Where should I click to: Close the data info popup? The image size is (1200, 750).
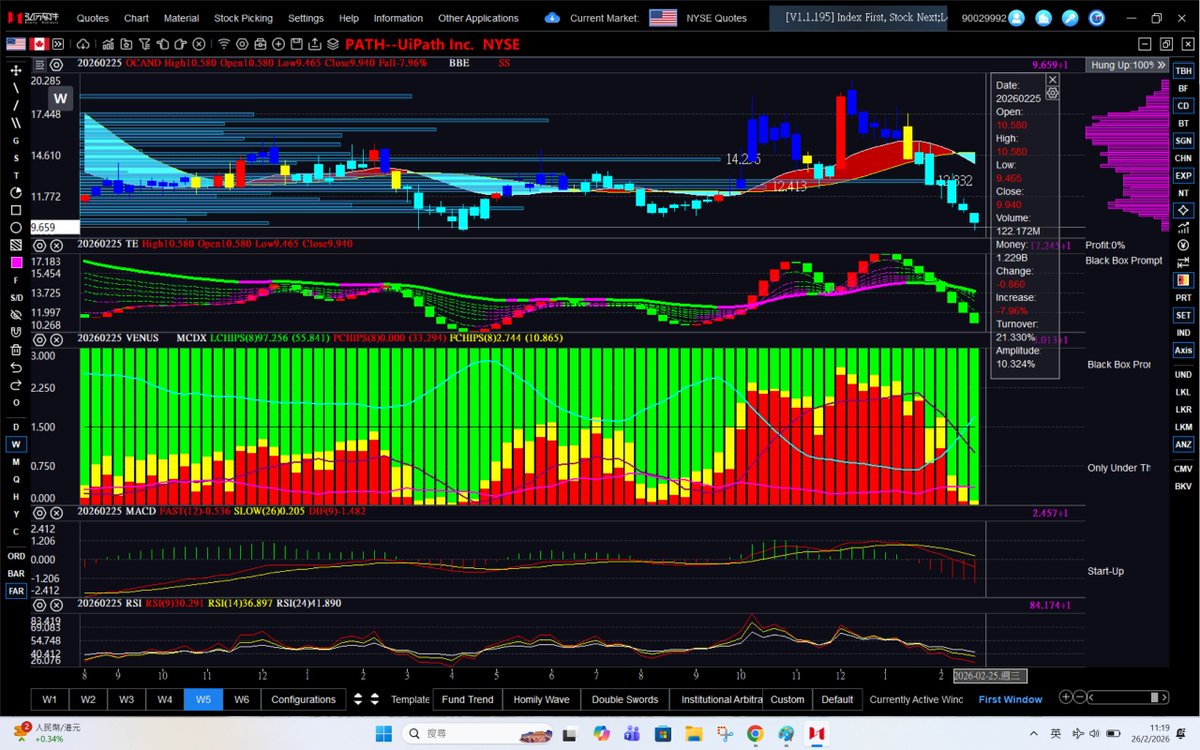pos(1051,79)
